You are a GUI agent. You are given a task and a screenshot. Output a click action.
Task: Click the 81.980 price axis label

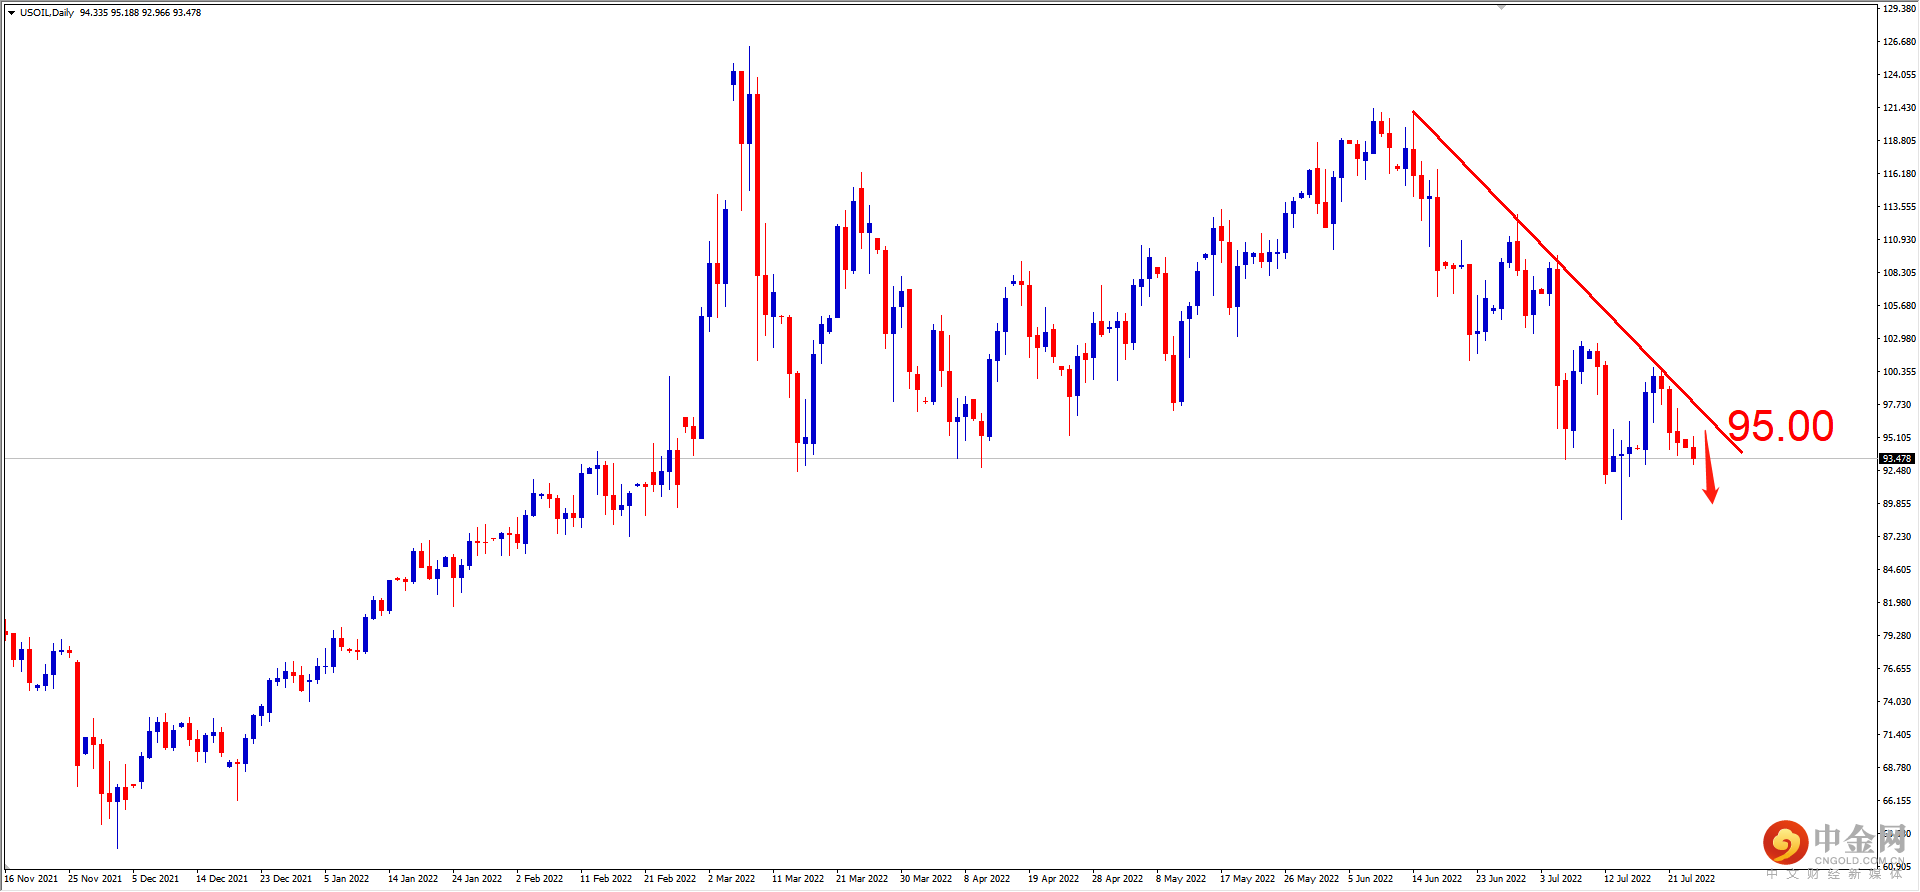1897,603
